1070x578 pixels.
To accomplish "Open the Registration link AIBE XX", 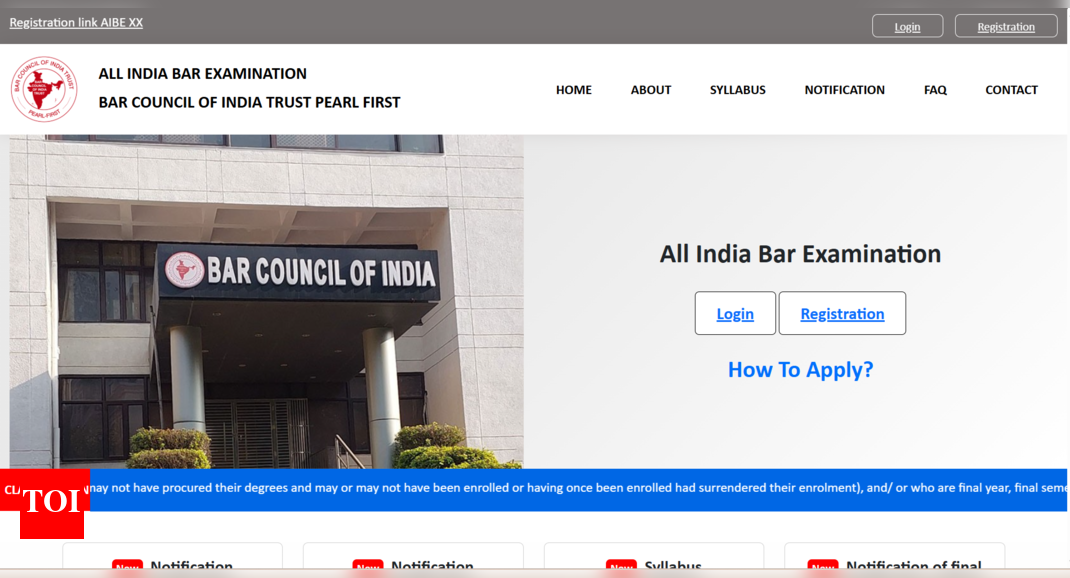I will [75, 21].
